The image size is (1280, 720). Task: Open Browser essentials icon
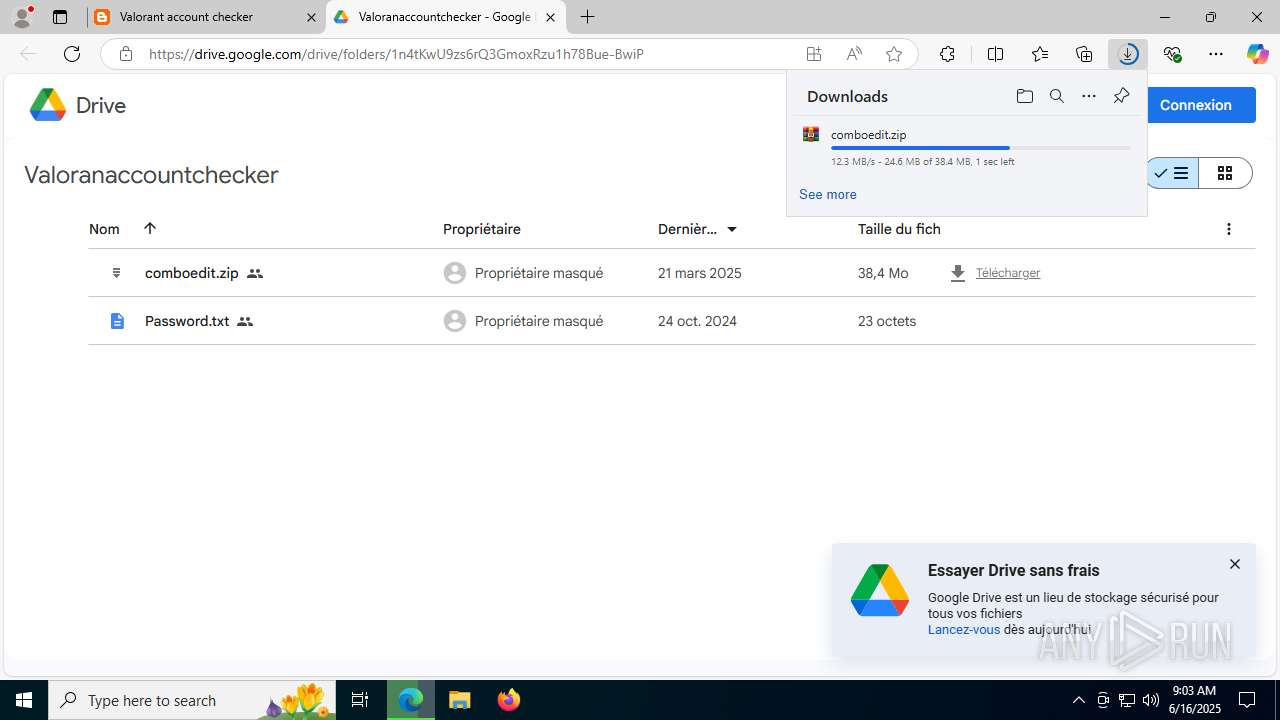pyautogui.click(x=1172, y=54)
